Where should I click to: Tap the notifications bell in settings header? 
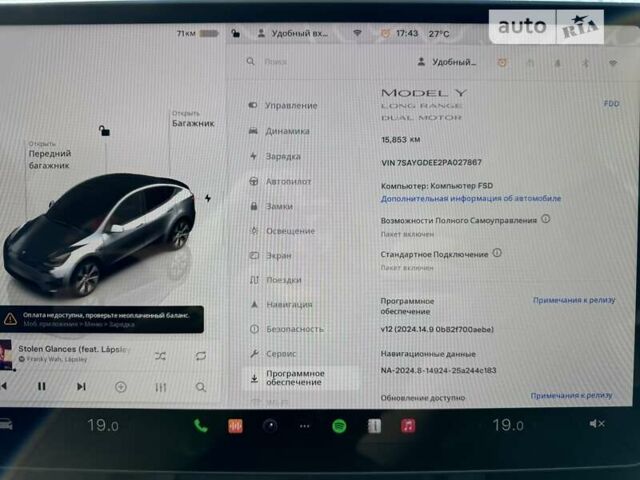click(558, 63)
